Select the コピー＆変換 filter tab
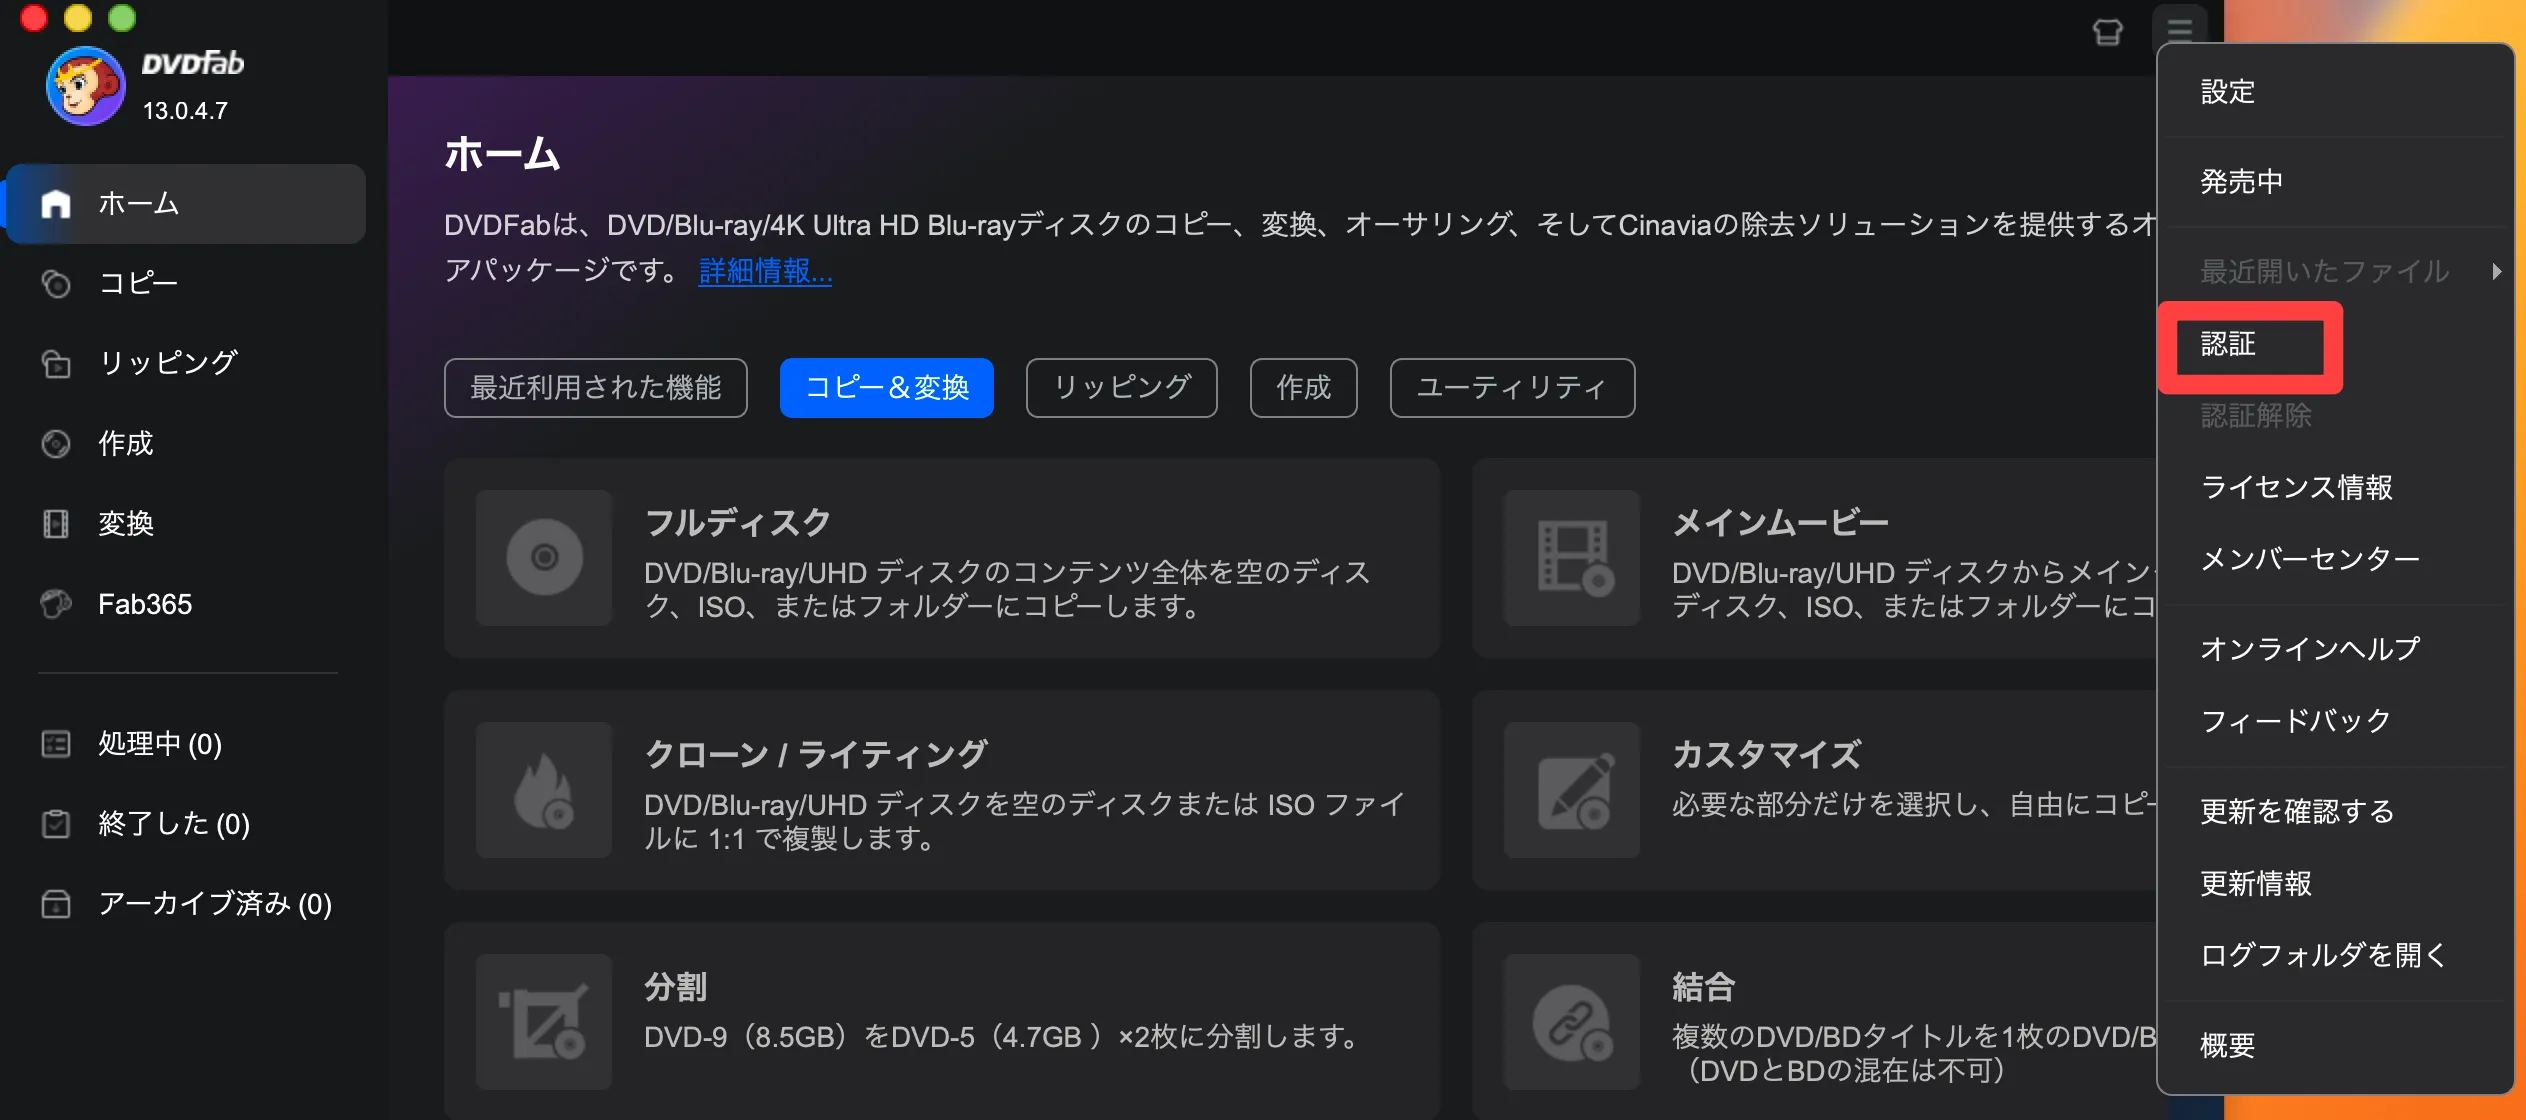Image resolution: width=2526 pixels, height=1120 pixels. 886,388
